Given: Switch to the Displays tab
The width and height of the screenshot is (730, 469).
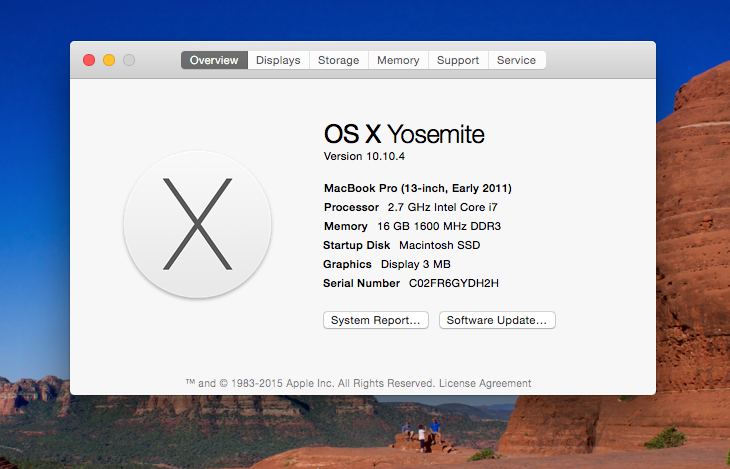Looking at the screenshot, I should (x=278, y=60).
